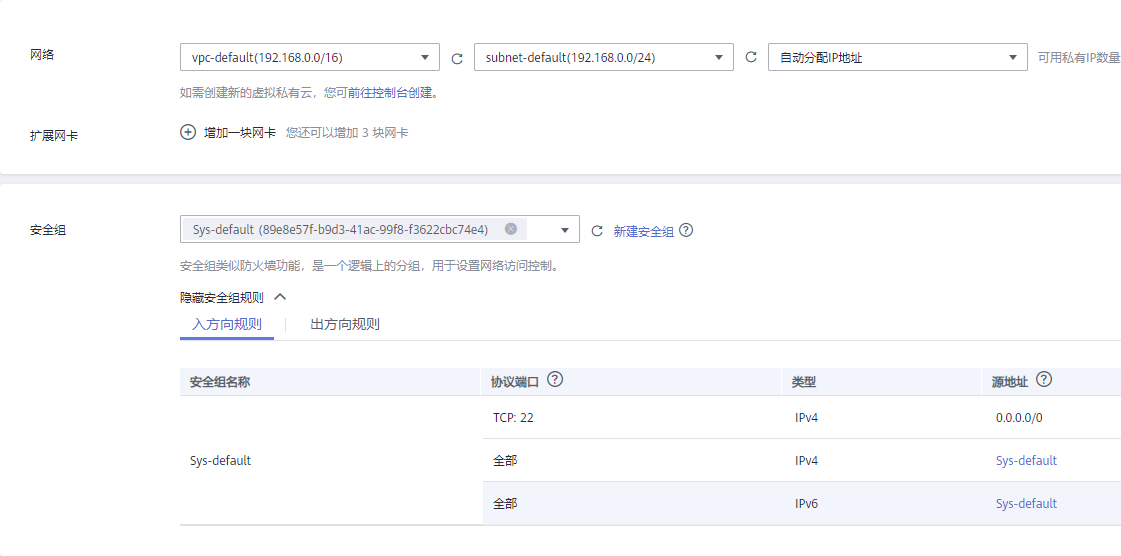Screen dimensions: 1121x556
Task: Open the vpc-default VPC dropdown
Action: (x=310, y=57)
